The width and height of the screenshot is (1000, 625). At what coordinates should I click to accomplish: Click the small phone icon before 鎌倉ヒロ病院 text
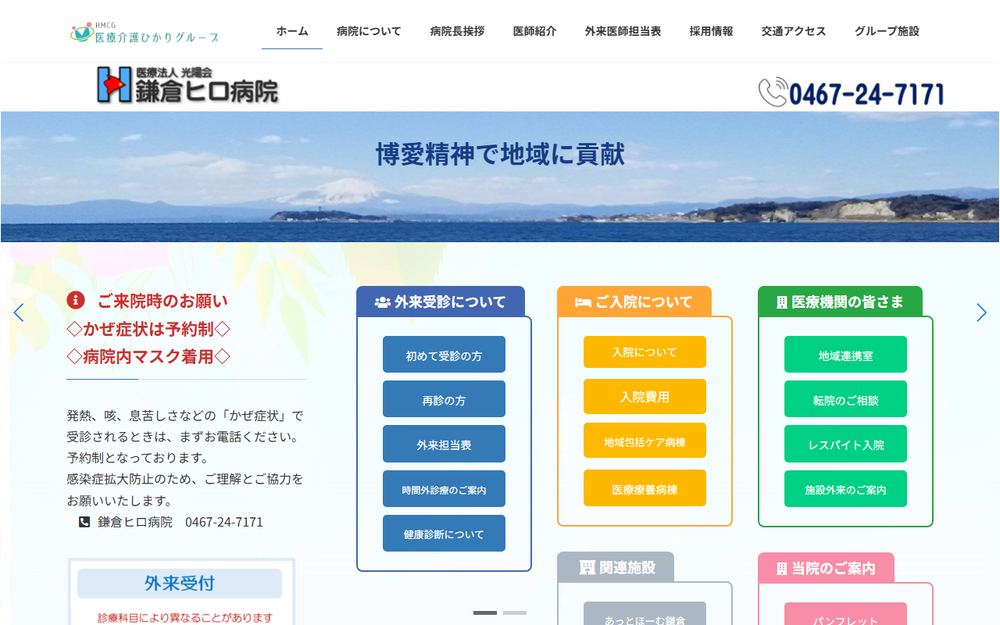click(84, 522)
